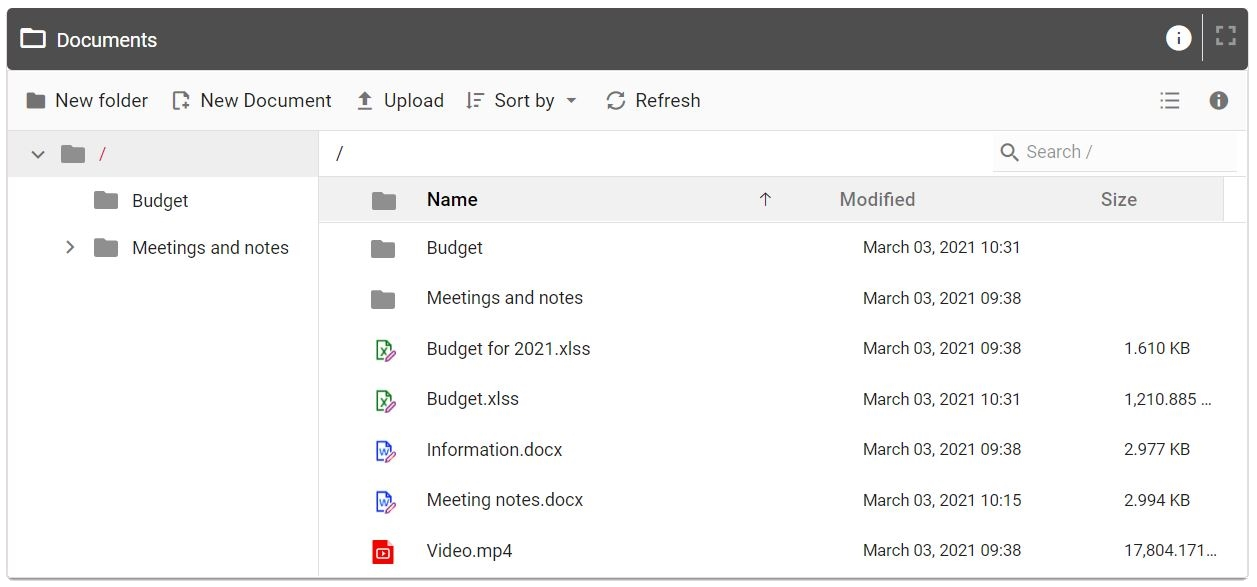Image resolution: width=1257 pixels, height=587 pixels.
Task: Enter fullscreen mode with the corner icon
Action: (1226, 38)
